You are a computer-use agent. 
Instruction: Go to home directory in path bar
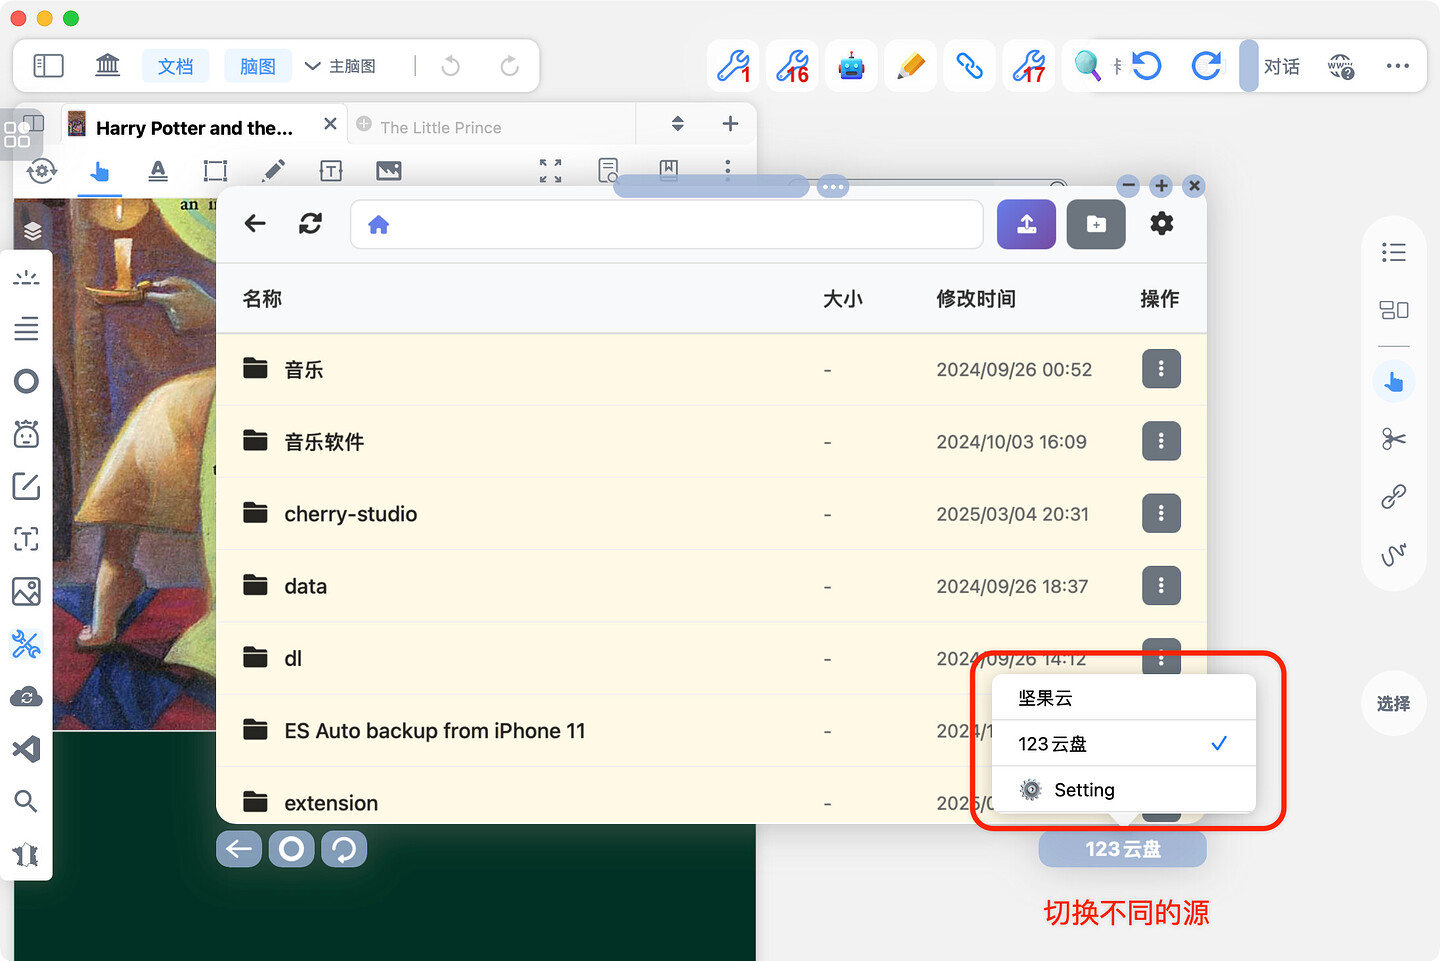(x=378, y=225)
